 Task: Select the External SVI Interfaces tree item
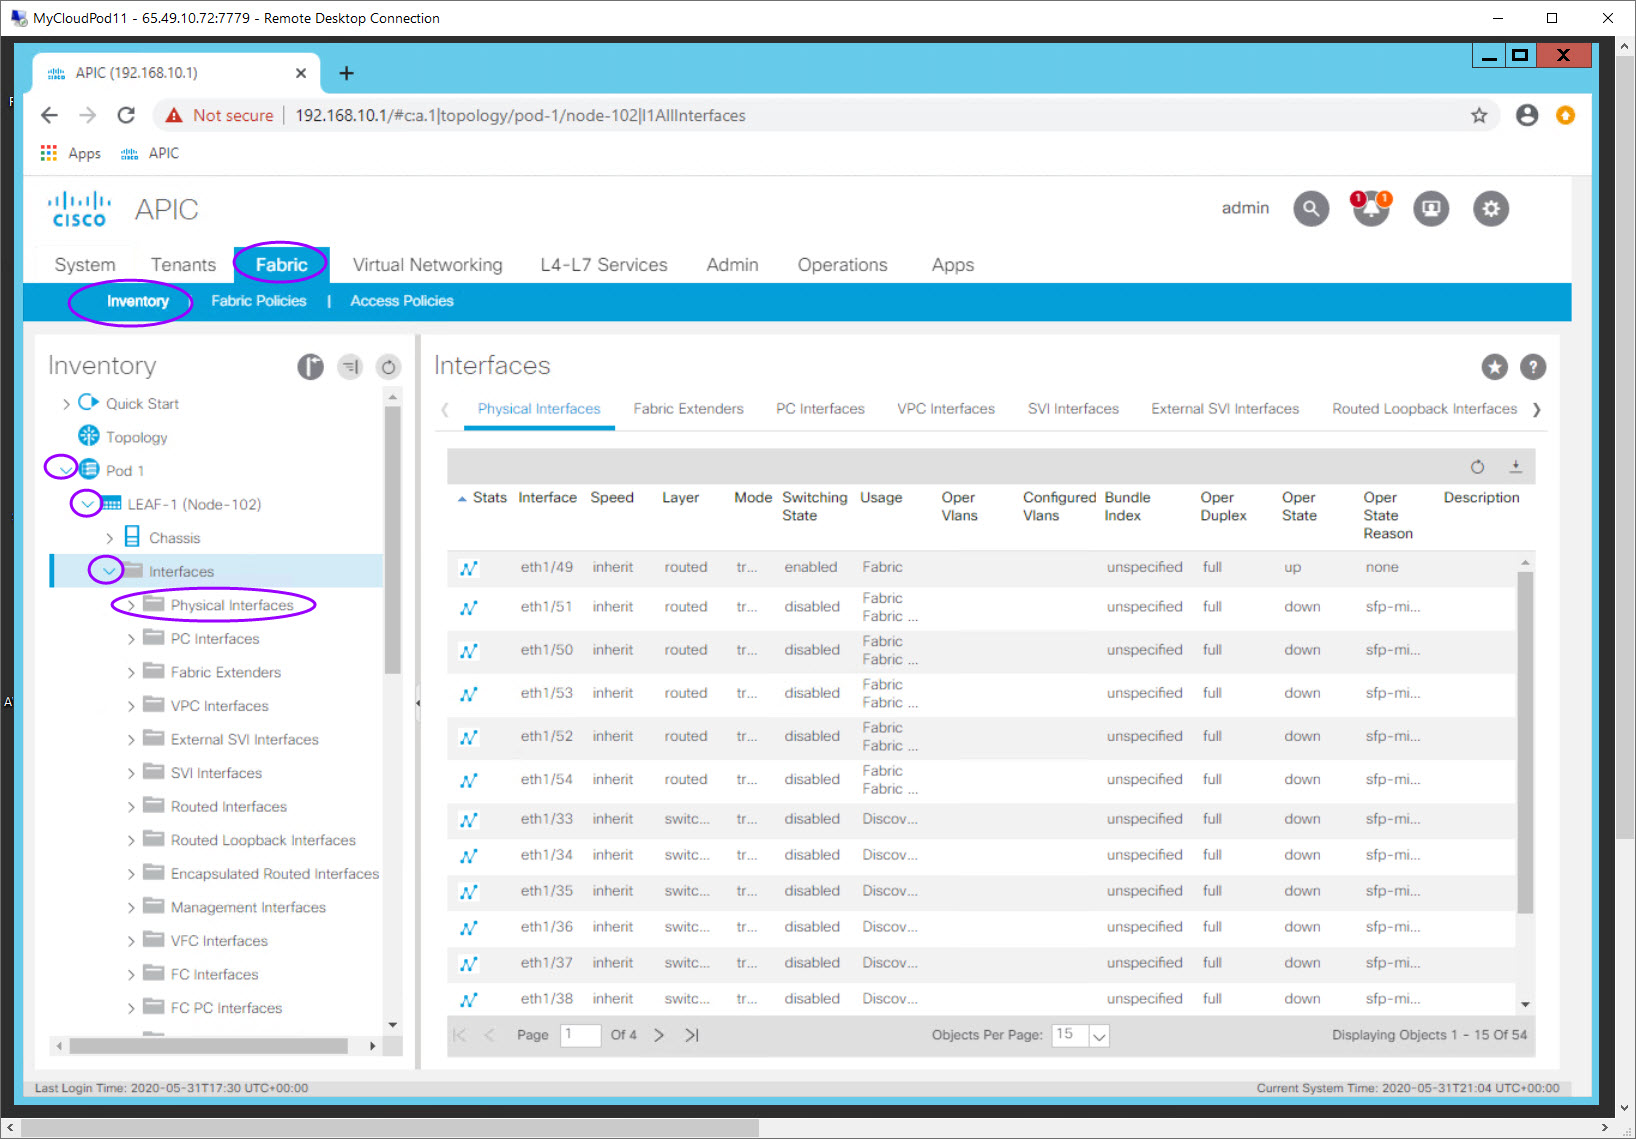(x=244, y=739)
